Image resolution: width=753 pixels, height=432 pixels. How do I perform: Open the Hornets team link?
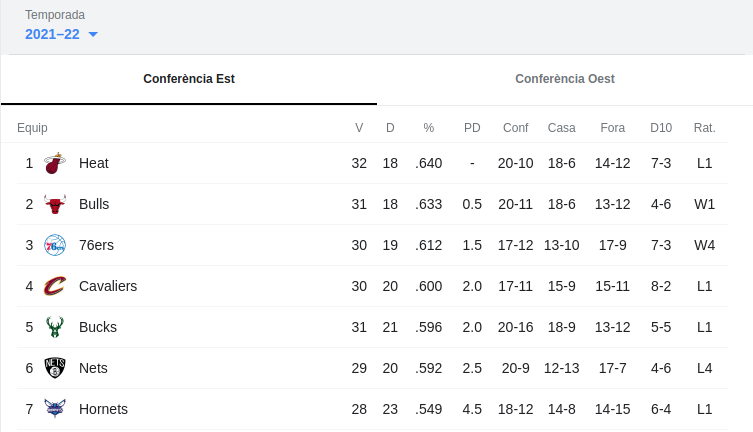103,409
